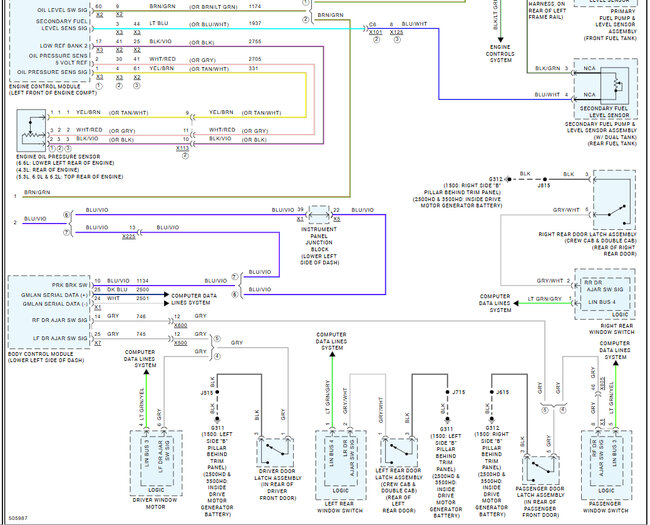This screenshot has width=650, height=525.
Task: Click circuit number 746
Action: click(x=141, y=316)
